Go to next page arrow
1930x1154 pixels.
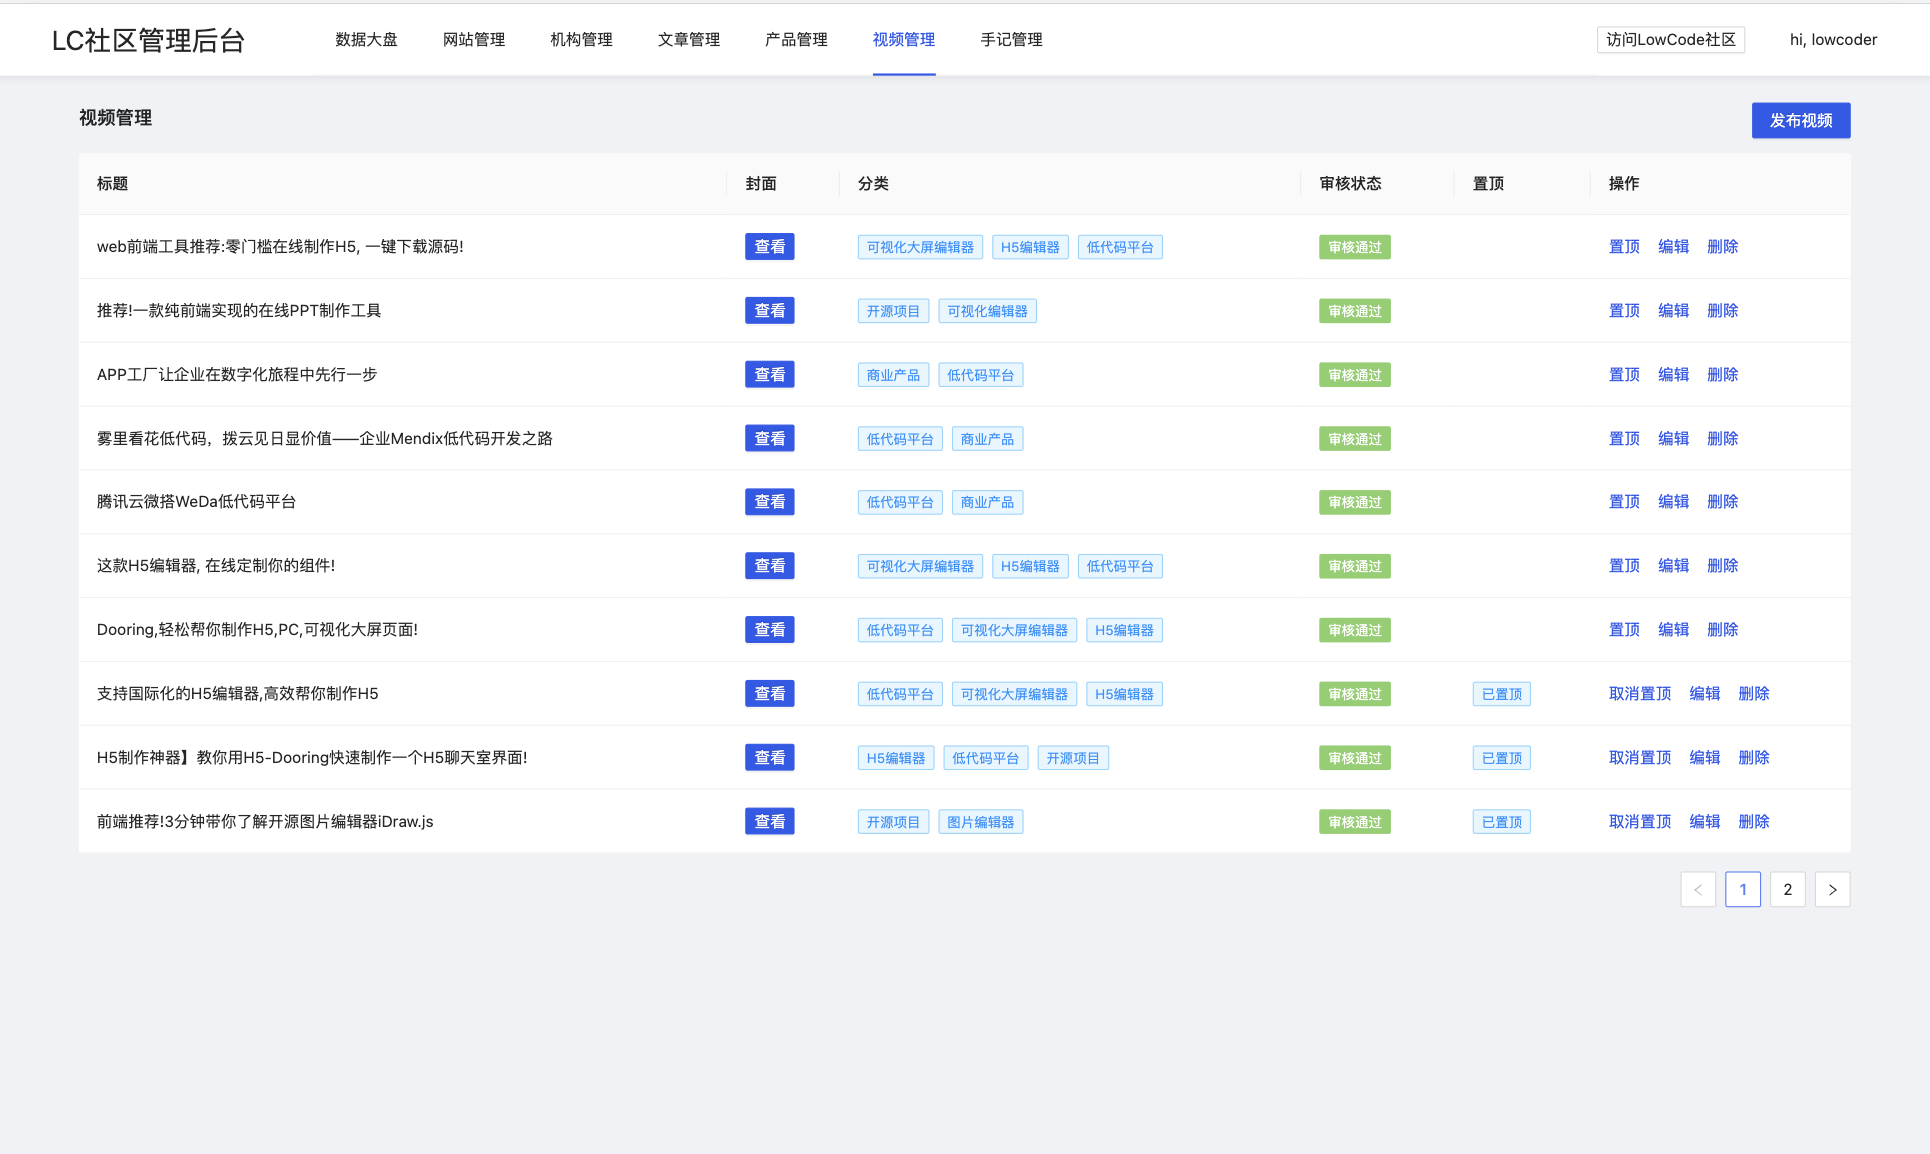tap(1832, 889)
